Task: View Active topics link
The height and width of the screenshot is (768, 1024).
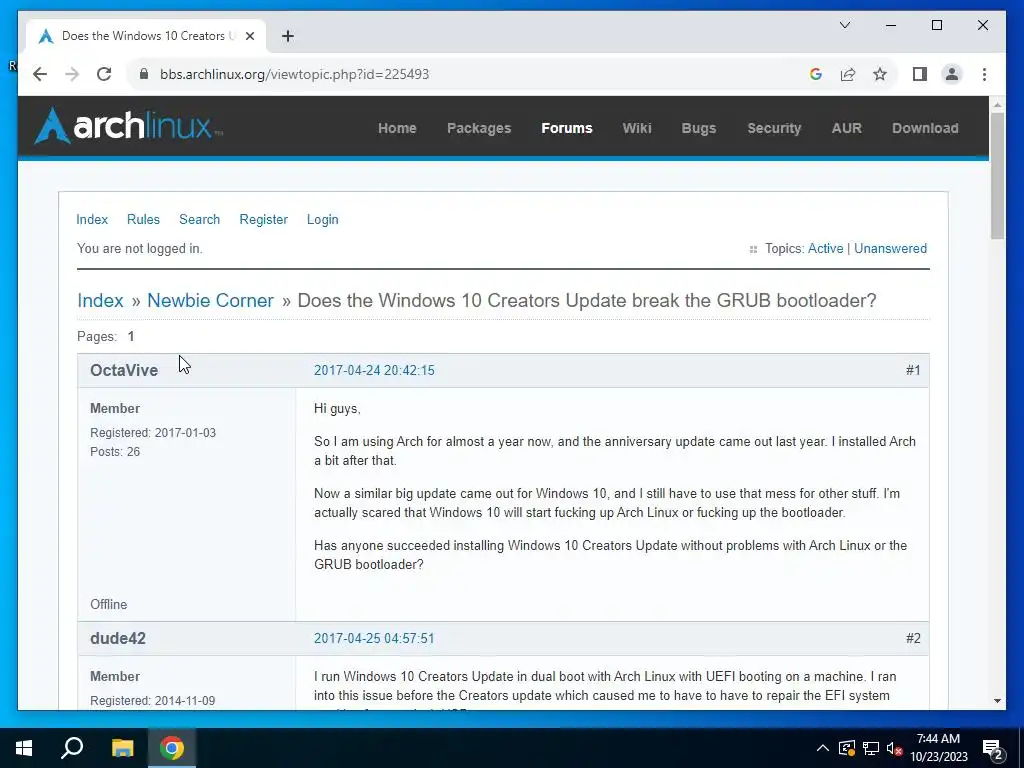Action: [x=825, y=248]
